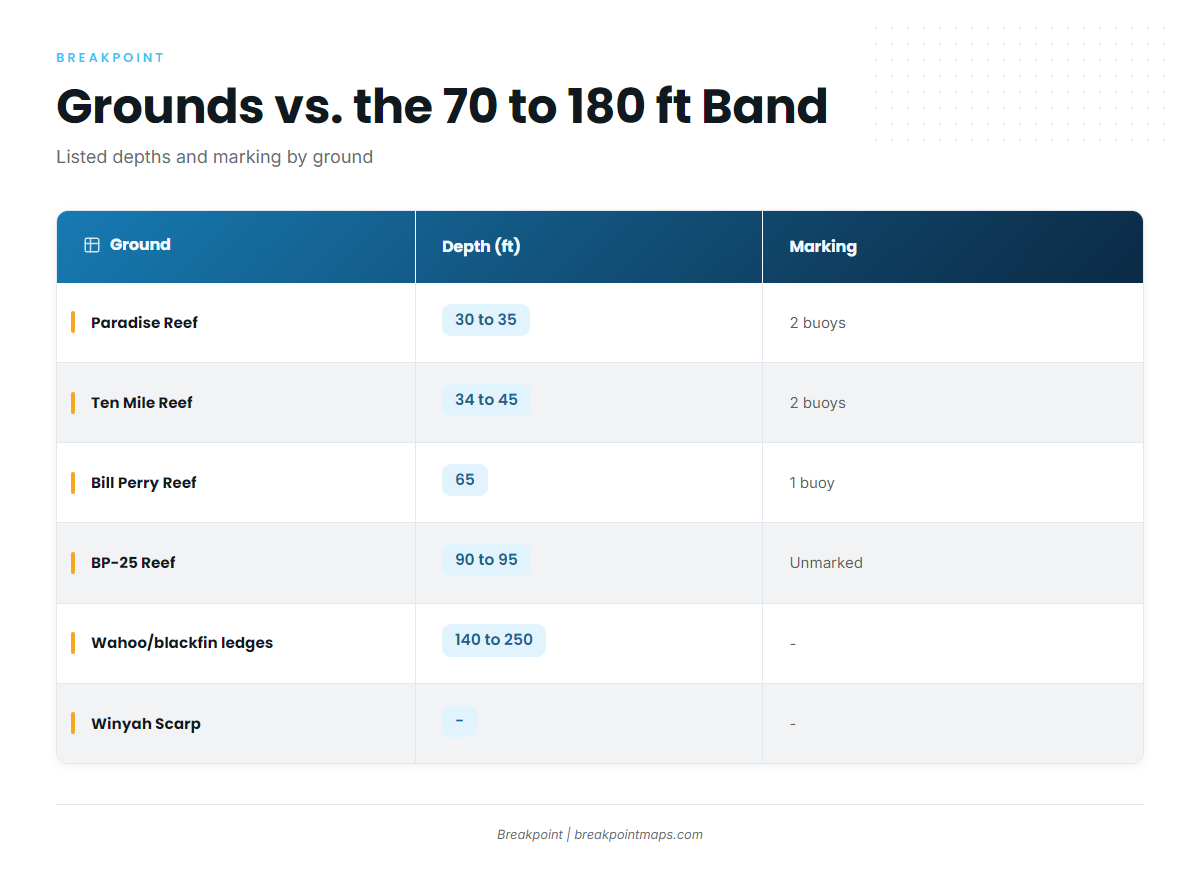
Task: Click the 140 to 250 depth badge
Action: click(x=494, y=640)
